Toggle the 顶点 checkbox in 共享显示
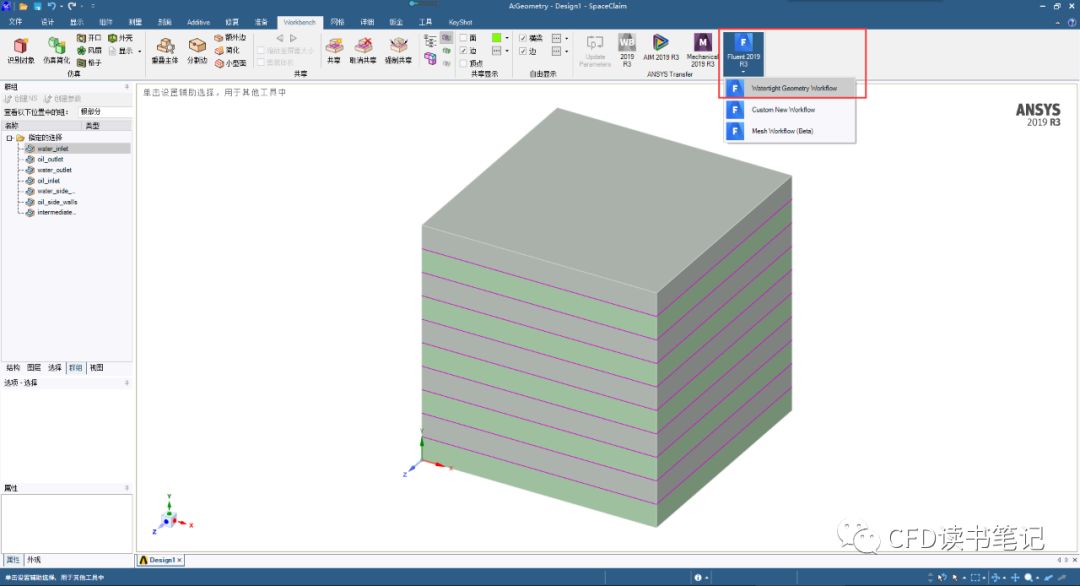Screen dimensions: 1080x586 click(x=464, y=63)
